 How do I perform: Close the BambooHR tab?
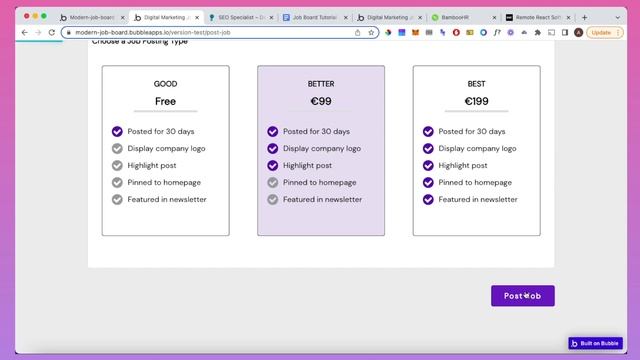click(x=494, y=18)
